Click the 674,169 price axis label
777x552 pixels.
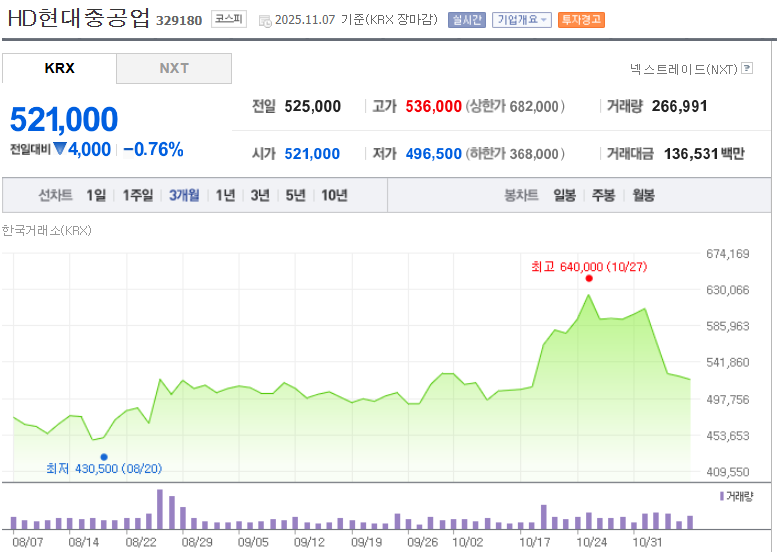727,254
